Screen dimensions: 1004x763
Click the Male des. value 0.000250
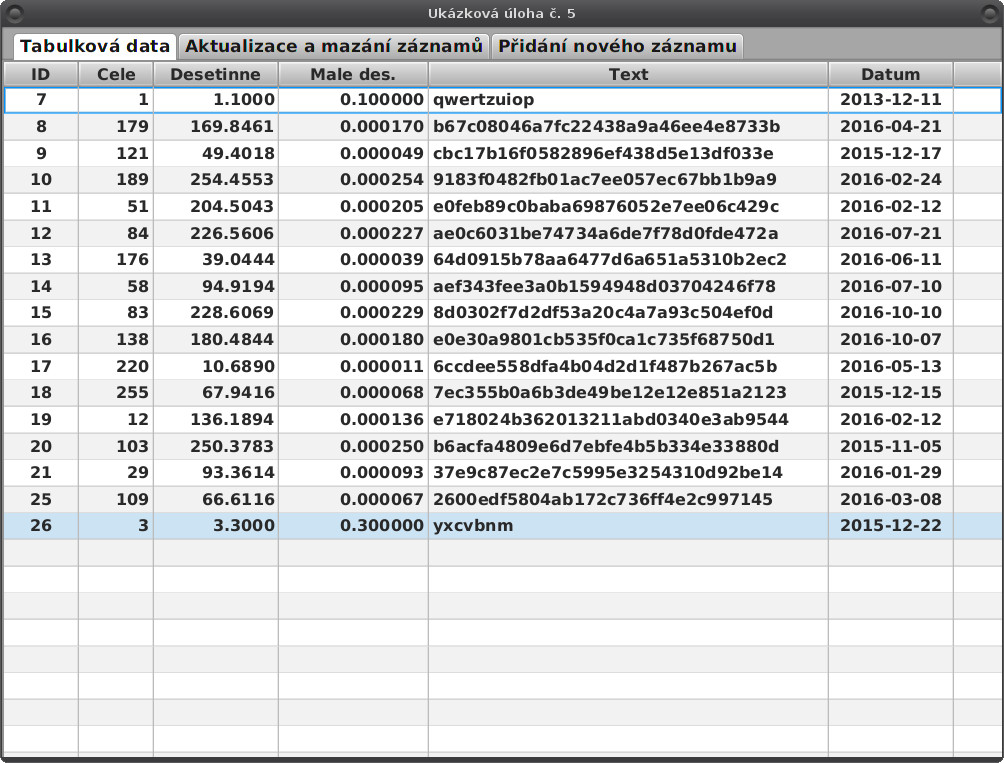353,447
